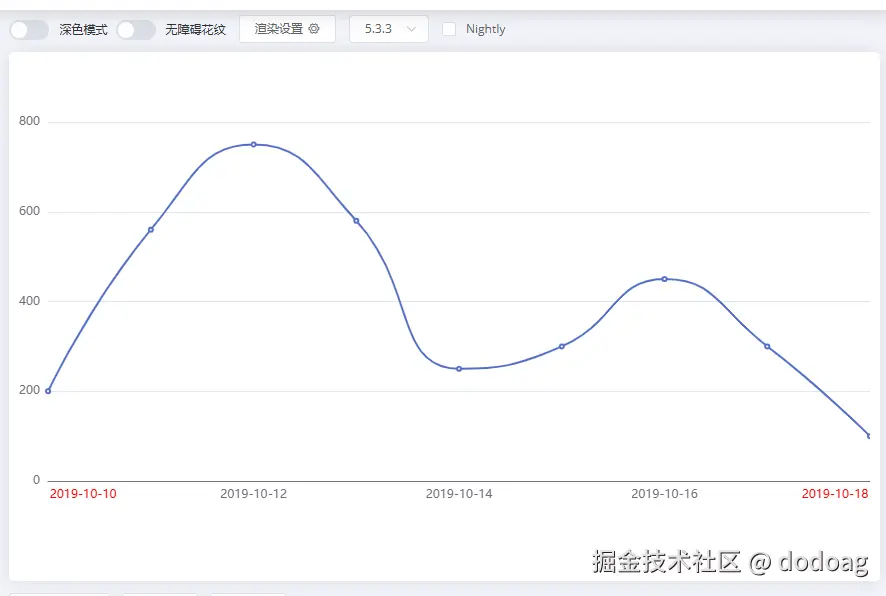This screenshot has height=596, width=886.
Task: Click the data point near 2019-10-13
Action: 355,221
